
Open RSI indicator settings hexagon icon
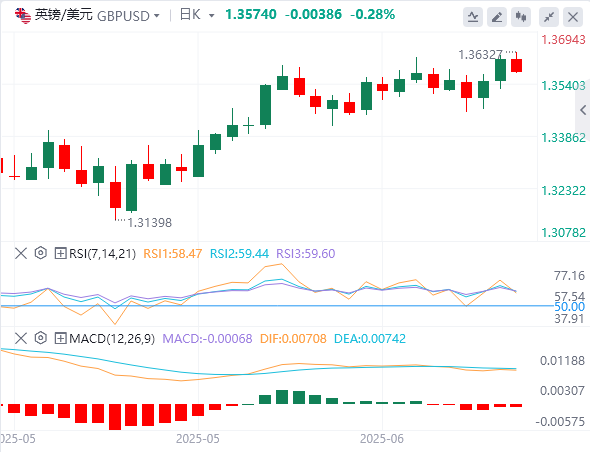pyautogui.click(x=41, y=253)
